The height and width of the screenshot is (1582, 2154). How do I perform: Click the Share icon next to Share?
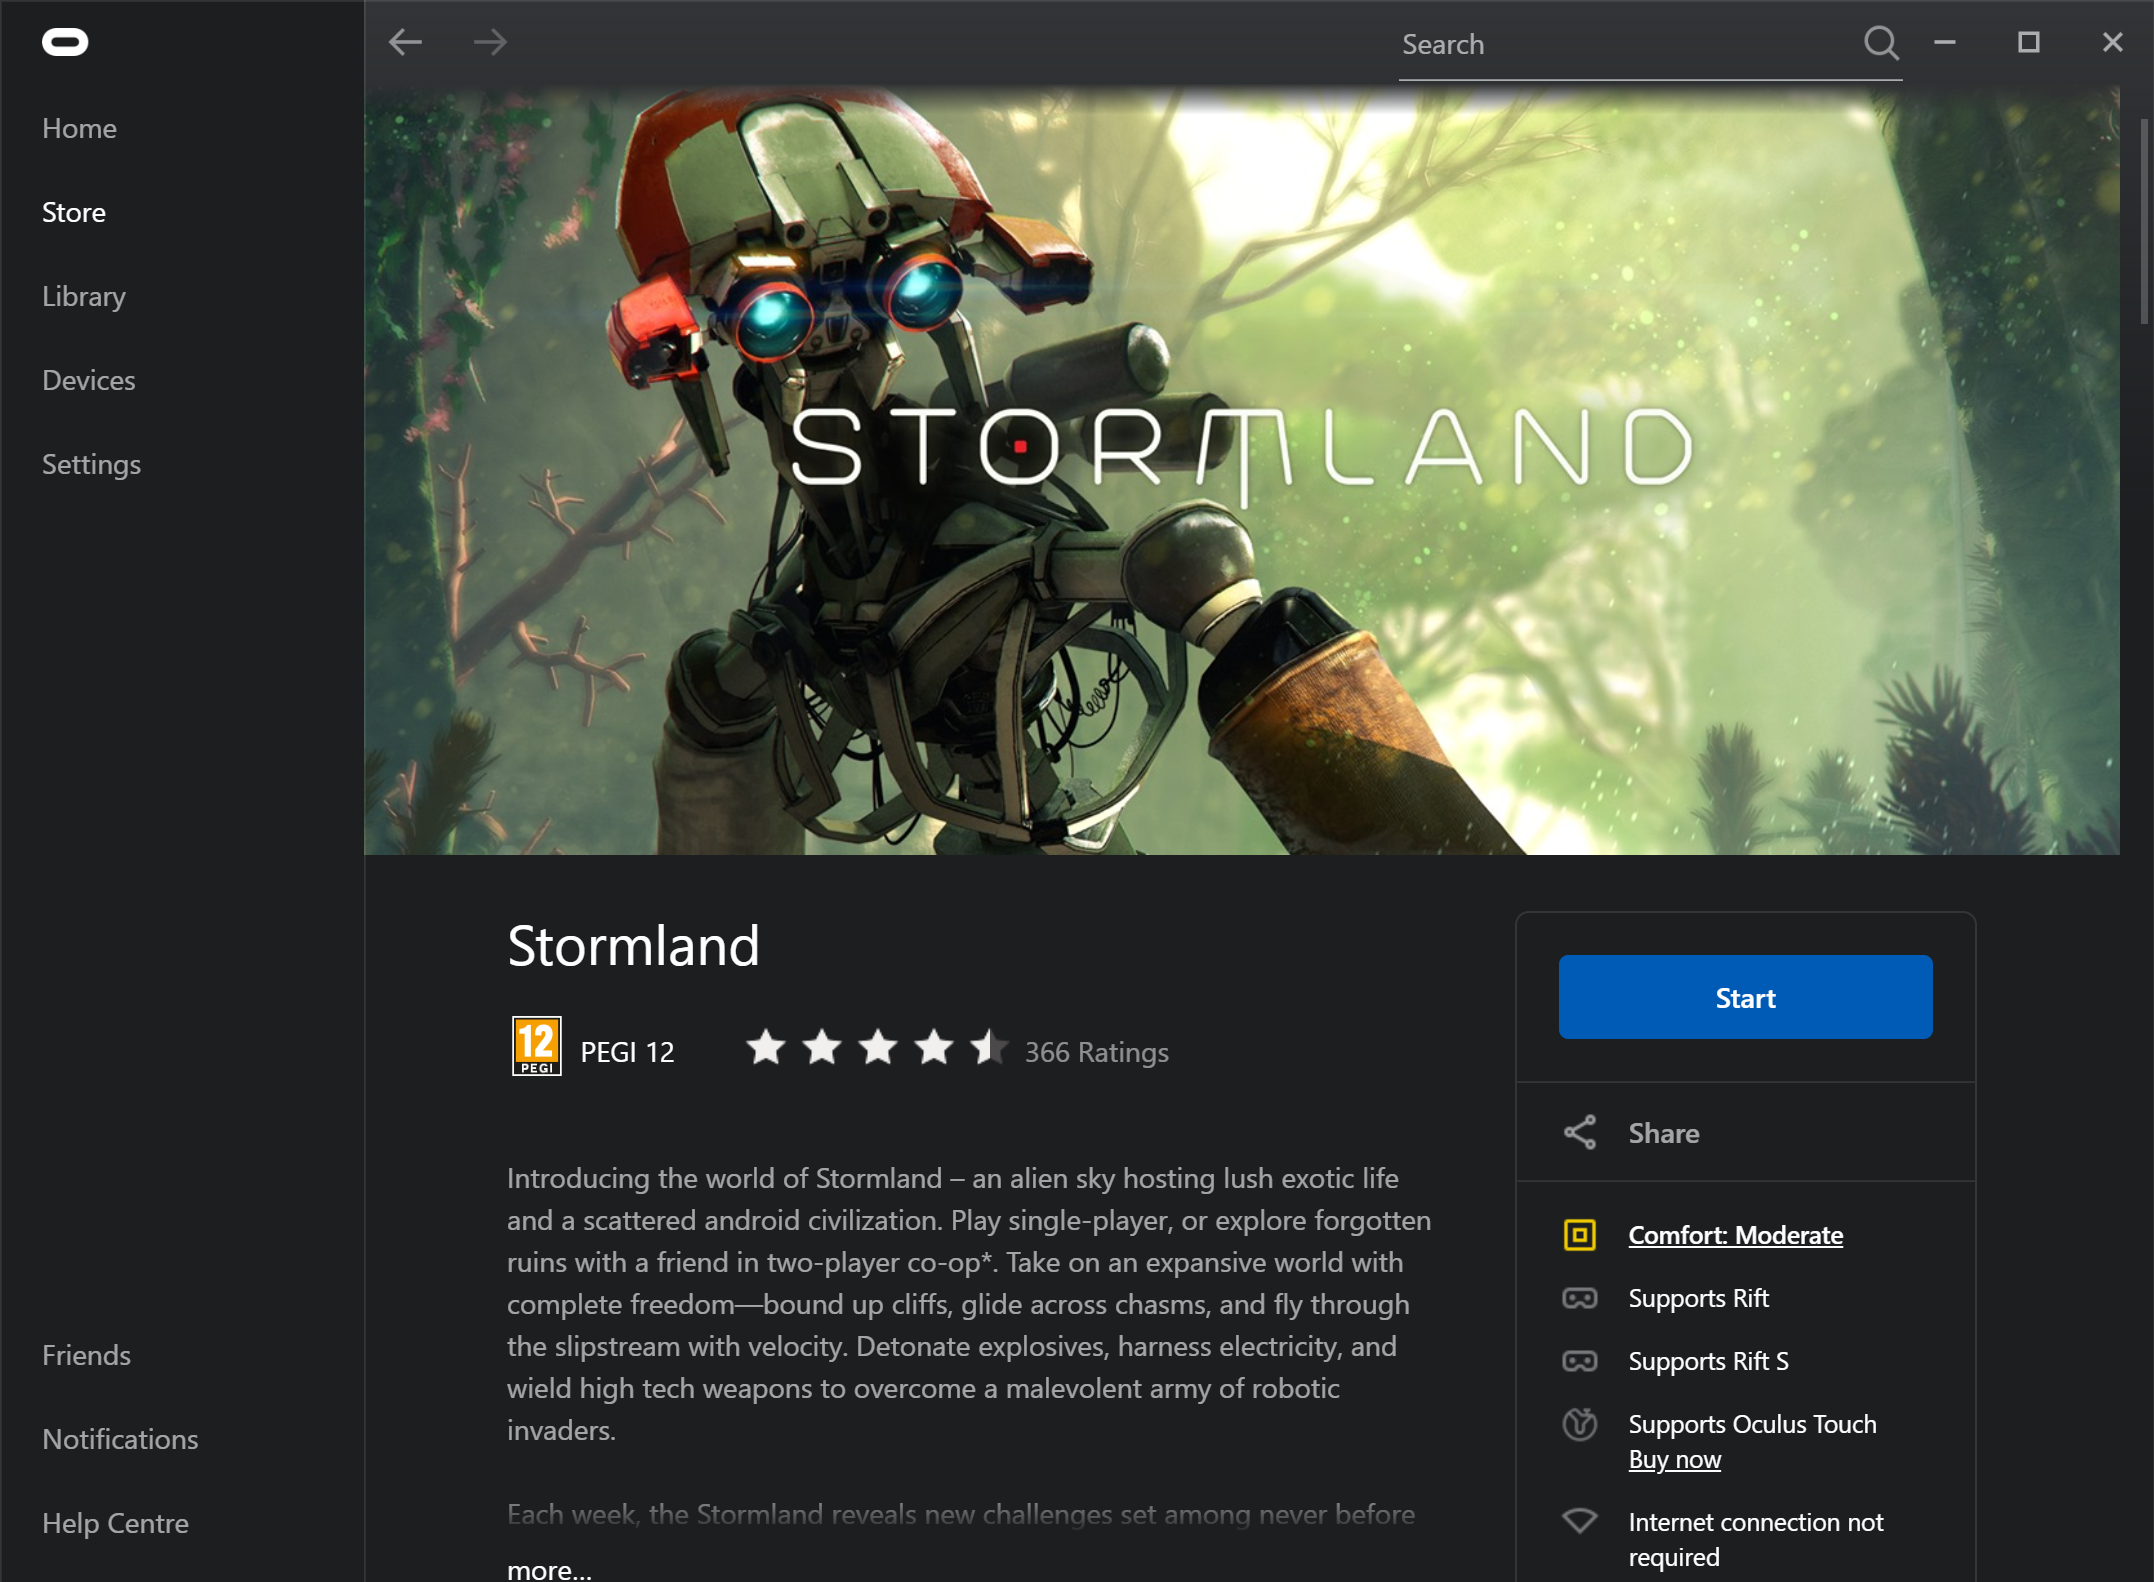coord(1581,1132)
